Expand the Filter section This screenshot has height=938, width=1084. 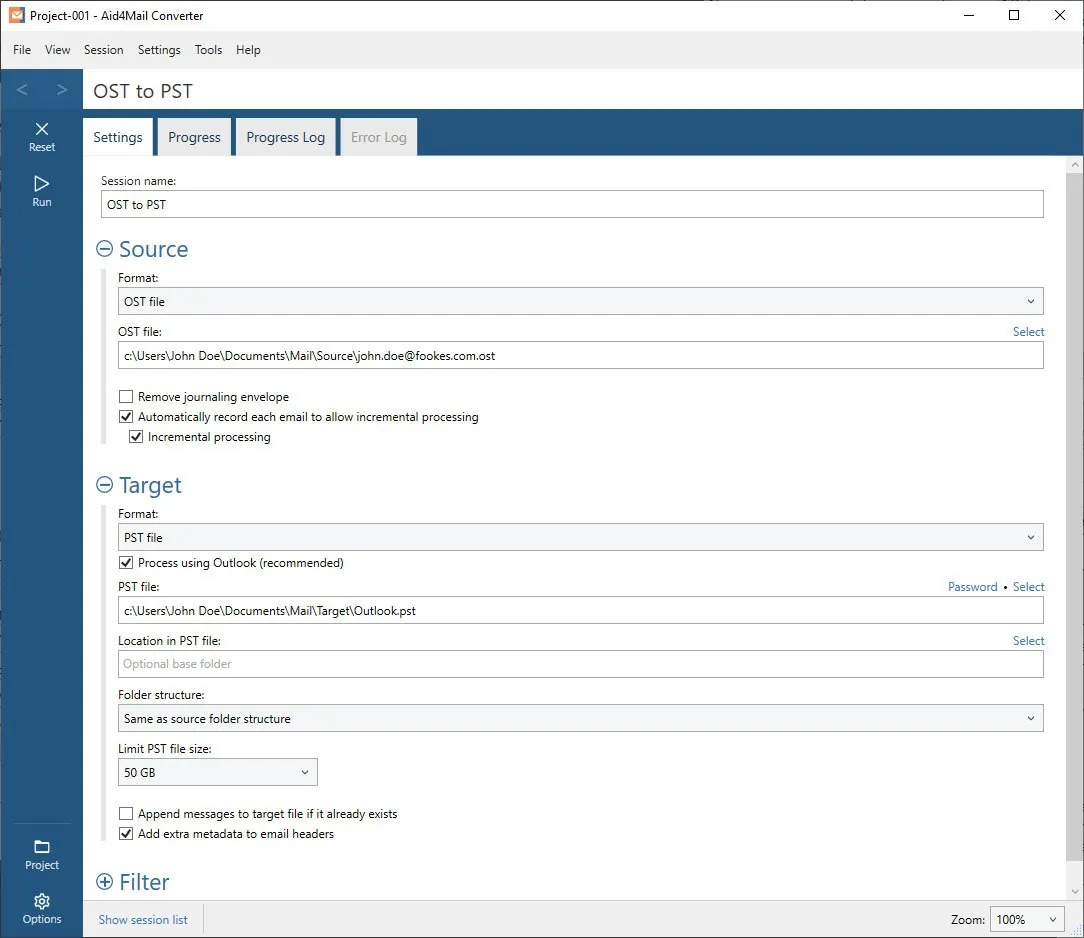pyautogui.click(x=104, y=881)
